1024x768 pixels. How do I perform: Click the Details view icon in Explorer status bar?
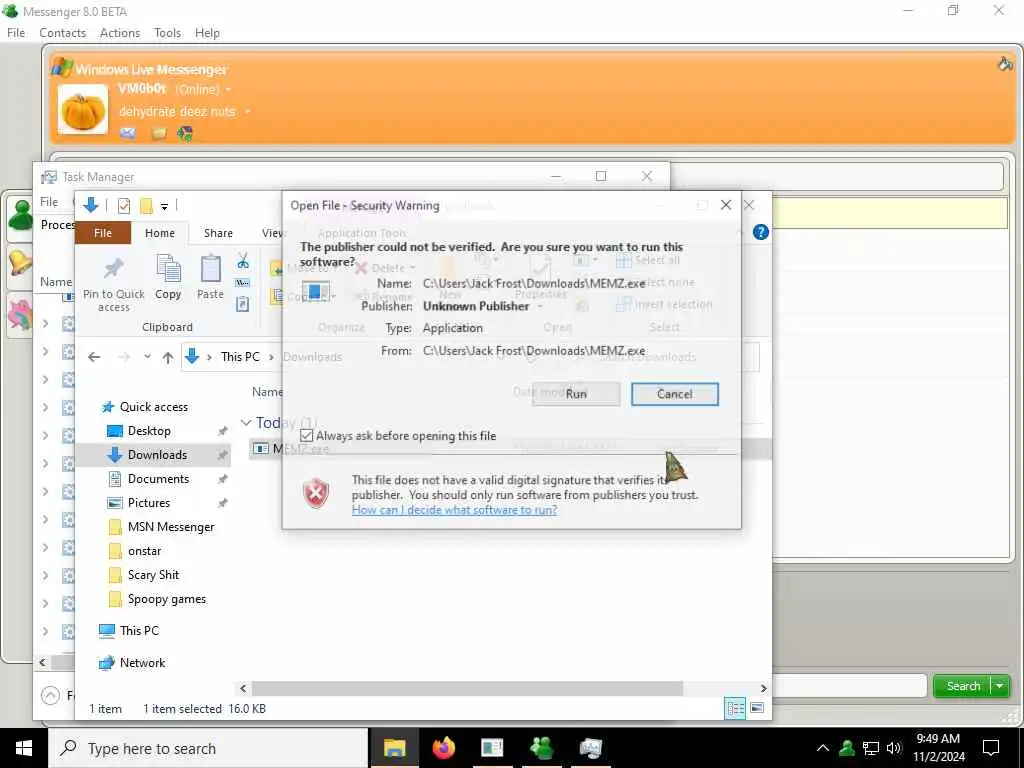[x=735, y=708]
